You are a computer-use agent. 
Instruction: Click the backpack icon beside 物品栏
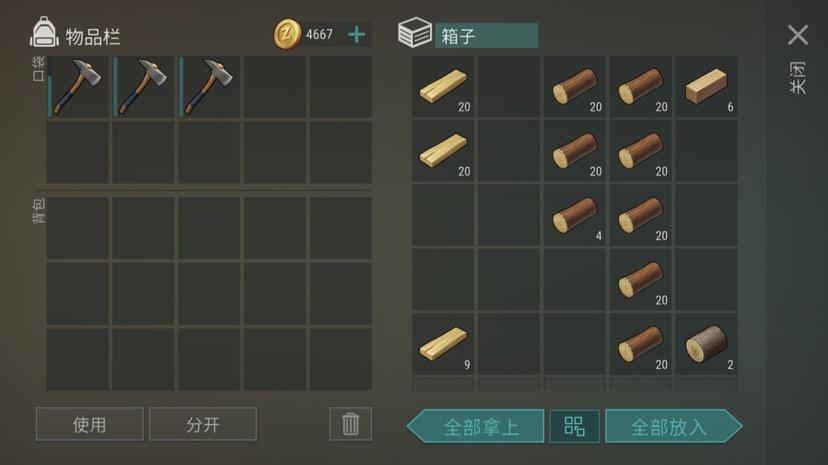(x=44, y=33)
